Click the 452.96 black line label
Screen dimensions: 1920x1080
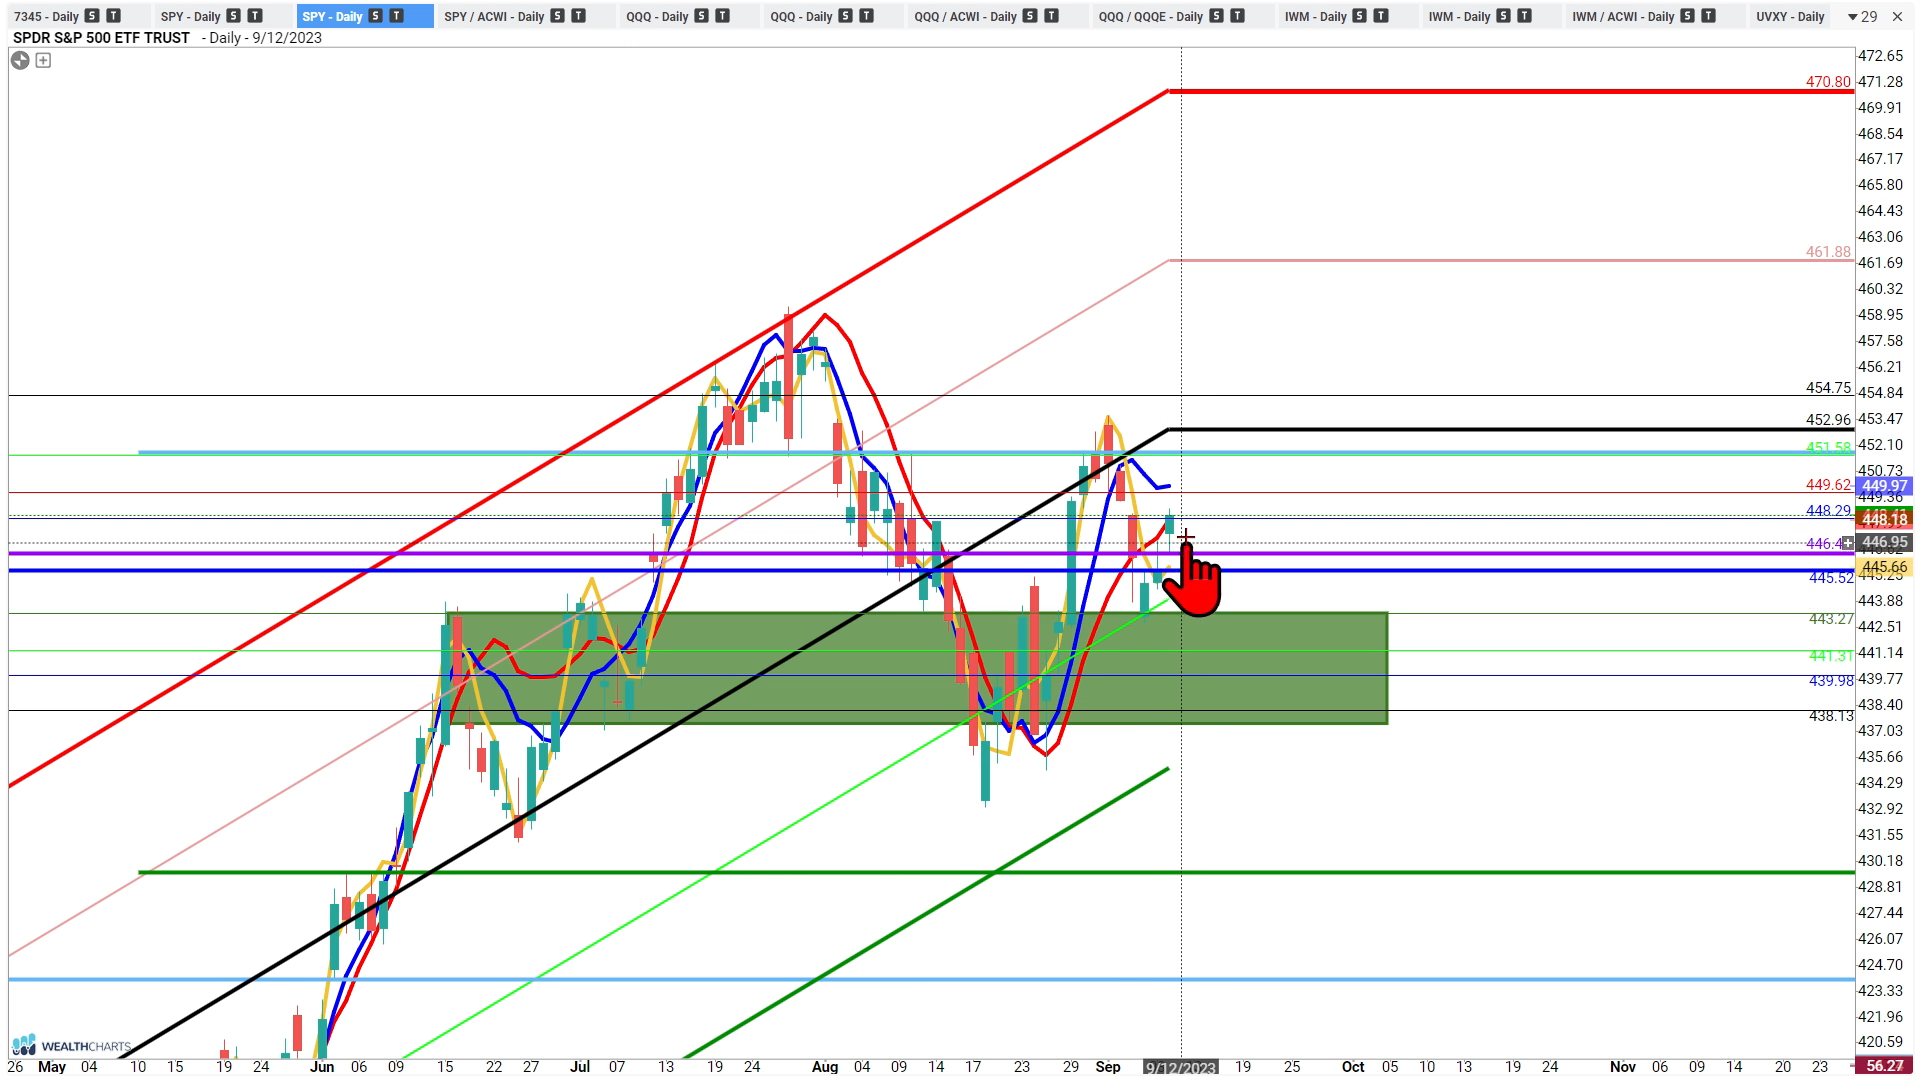coord(1828,420)
